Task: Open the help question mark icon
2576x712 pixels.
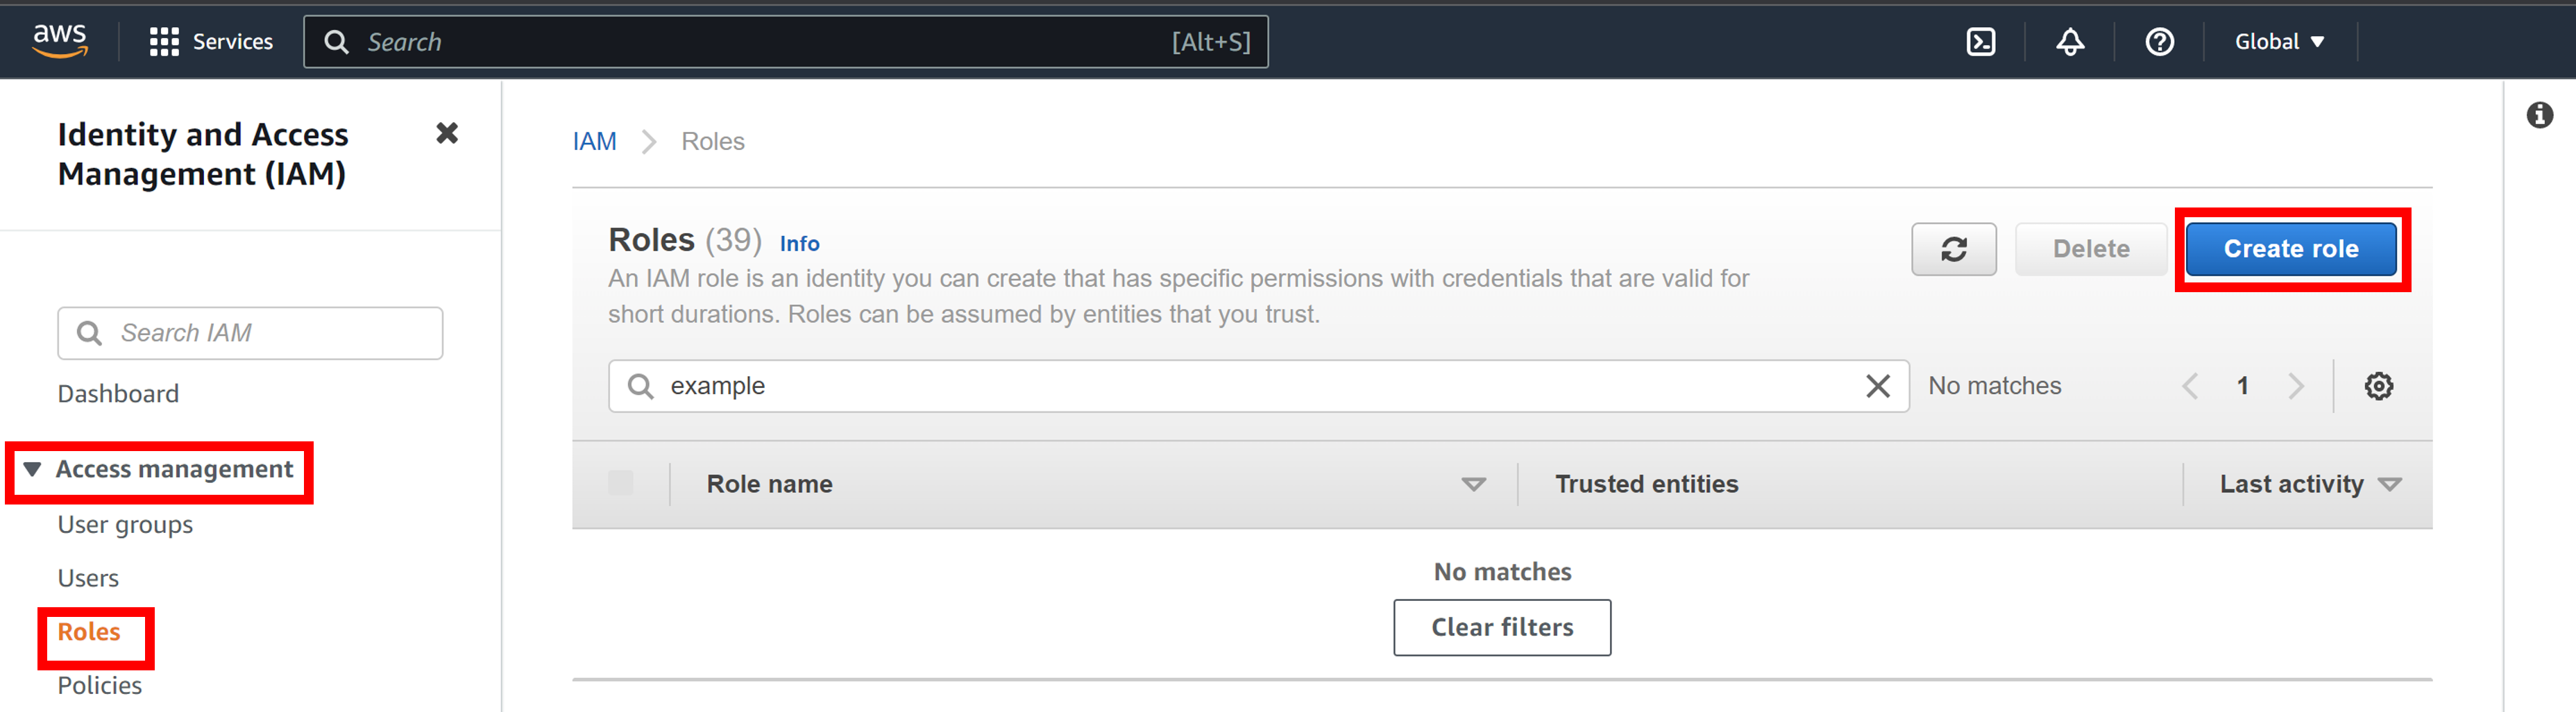Action: pyautogui.click(x=2159, y=42)
